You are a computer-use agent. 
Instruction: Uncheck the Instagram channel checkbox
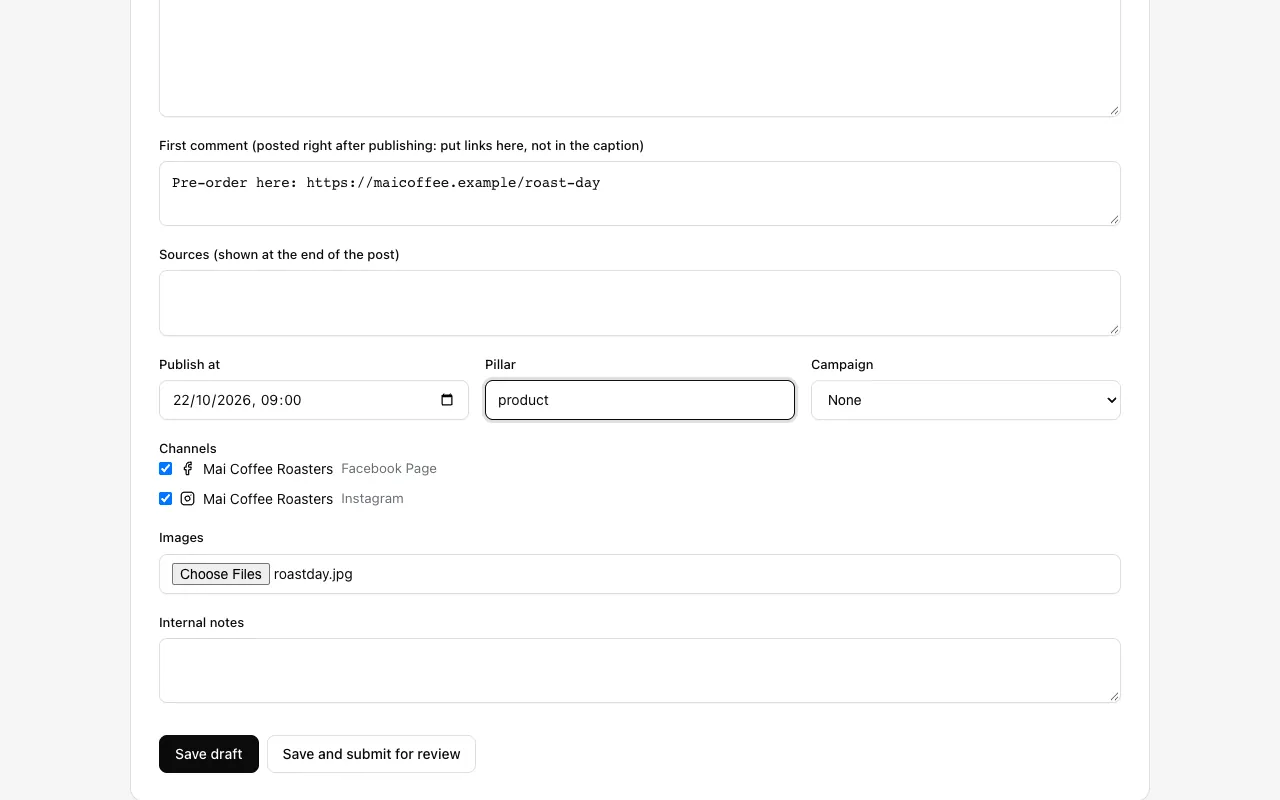[166, 499]
